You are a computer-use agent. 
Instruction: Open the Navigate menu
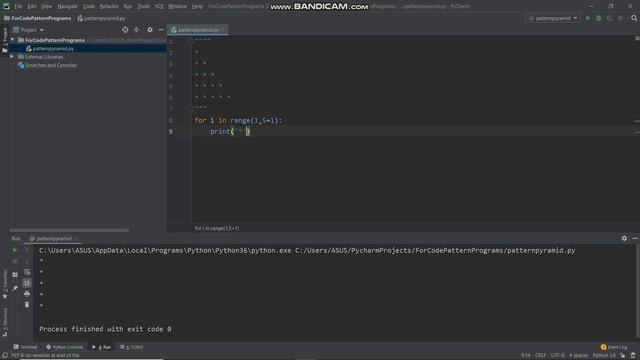[x=67, y=7]
